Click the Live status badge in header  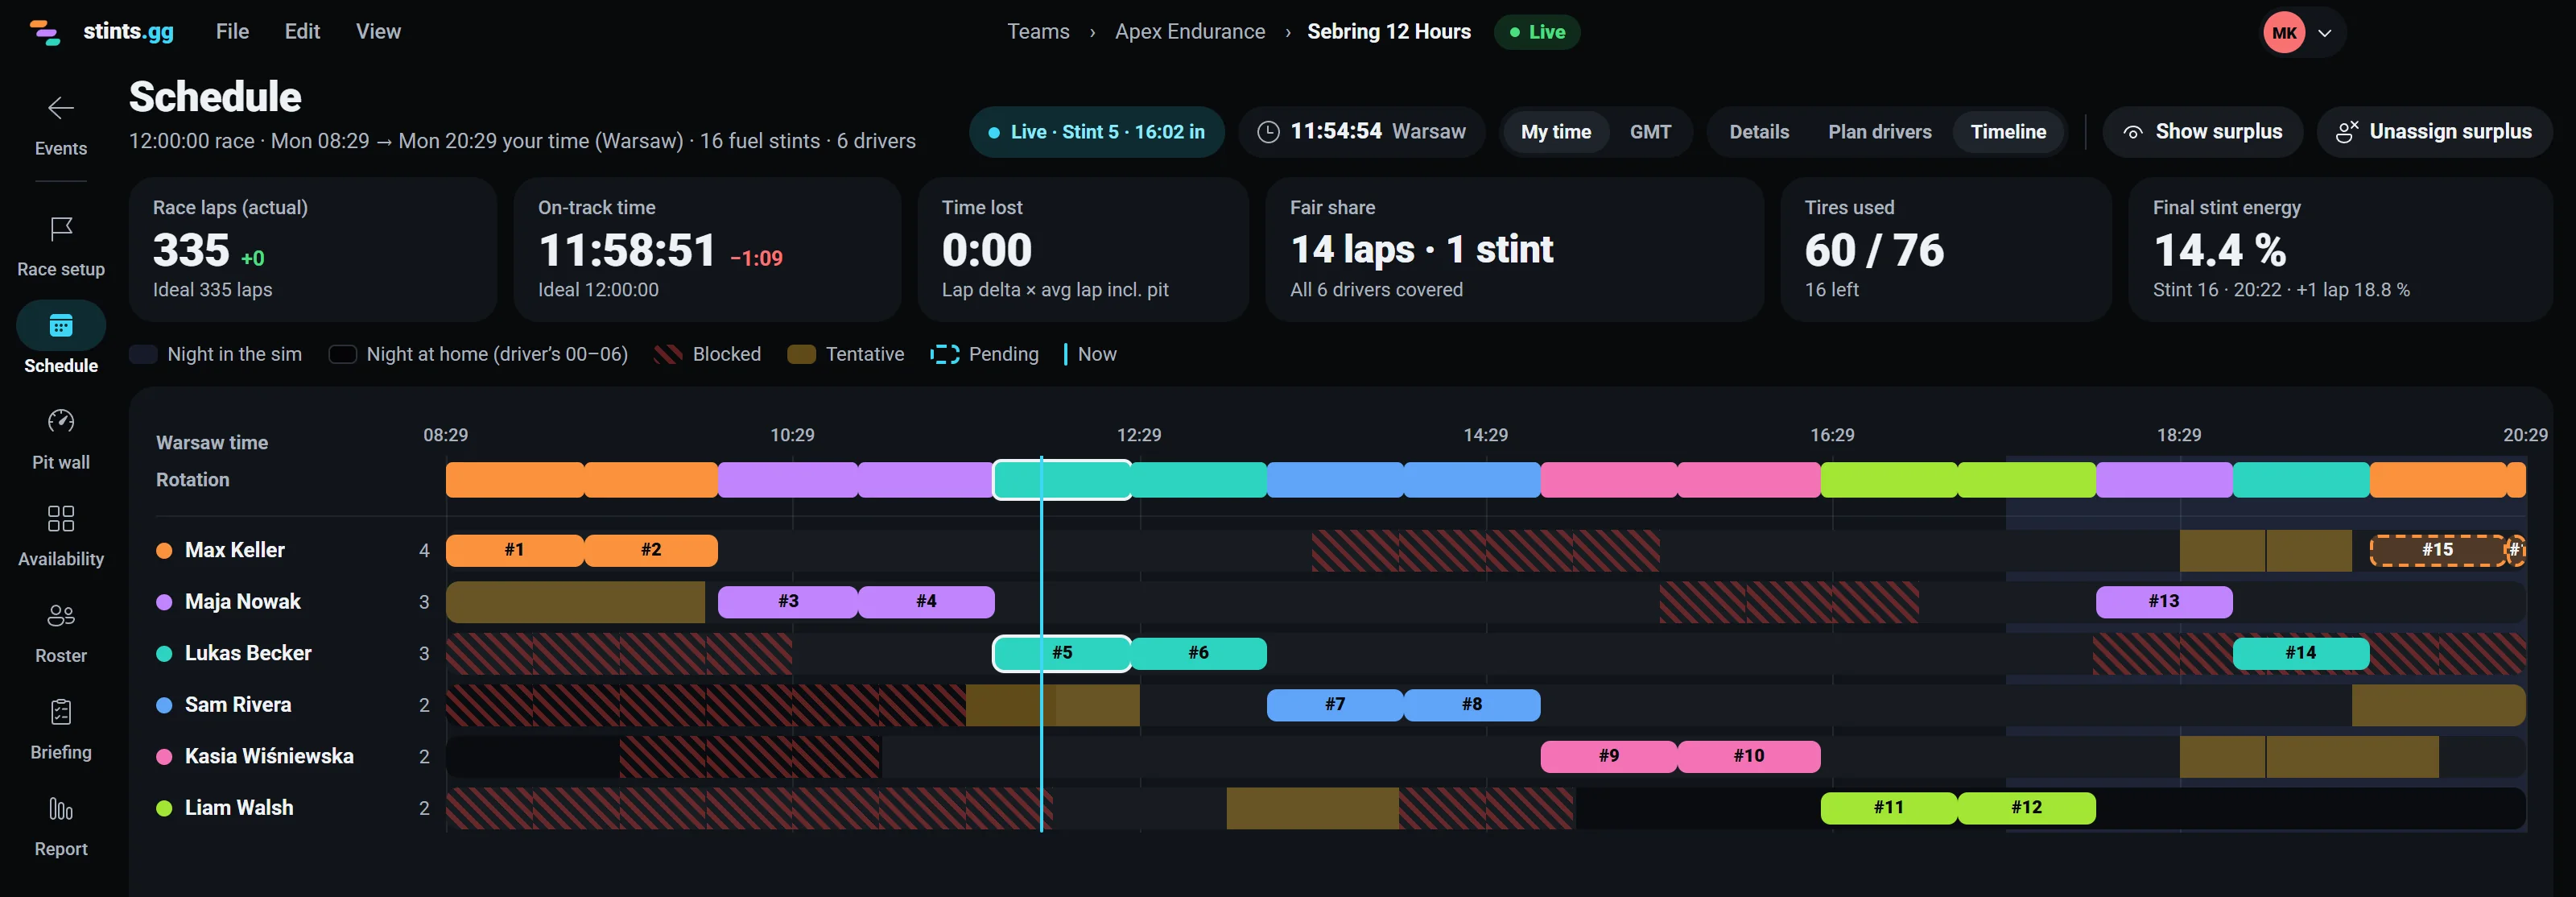coord(1537,32)
